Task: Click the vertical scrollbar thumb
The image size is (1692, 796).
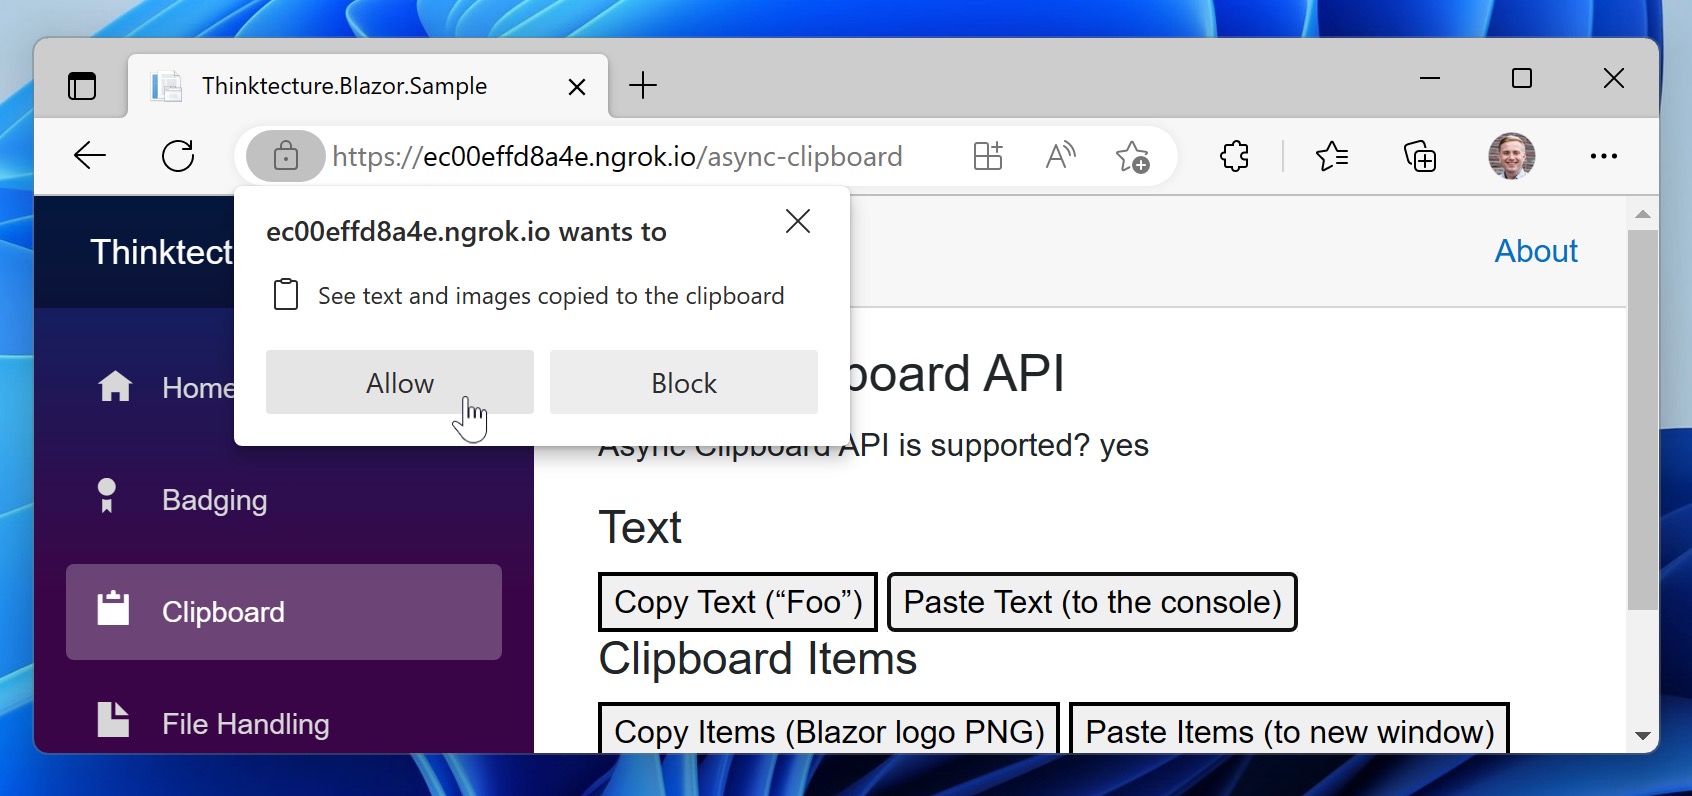Action: (x=1642, y=420)
